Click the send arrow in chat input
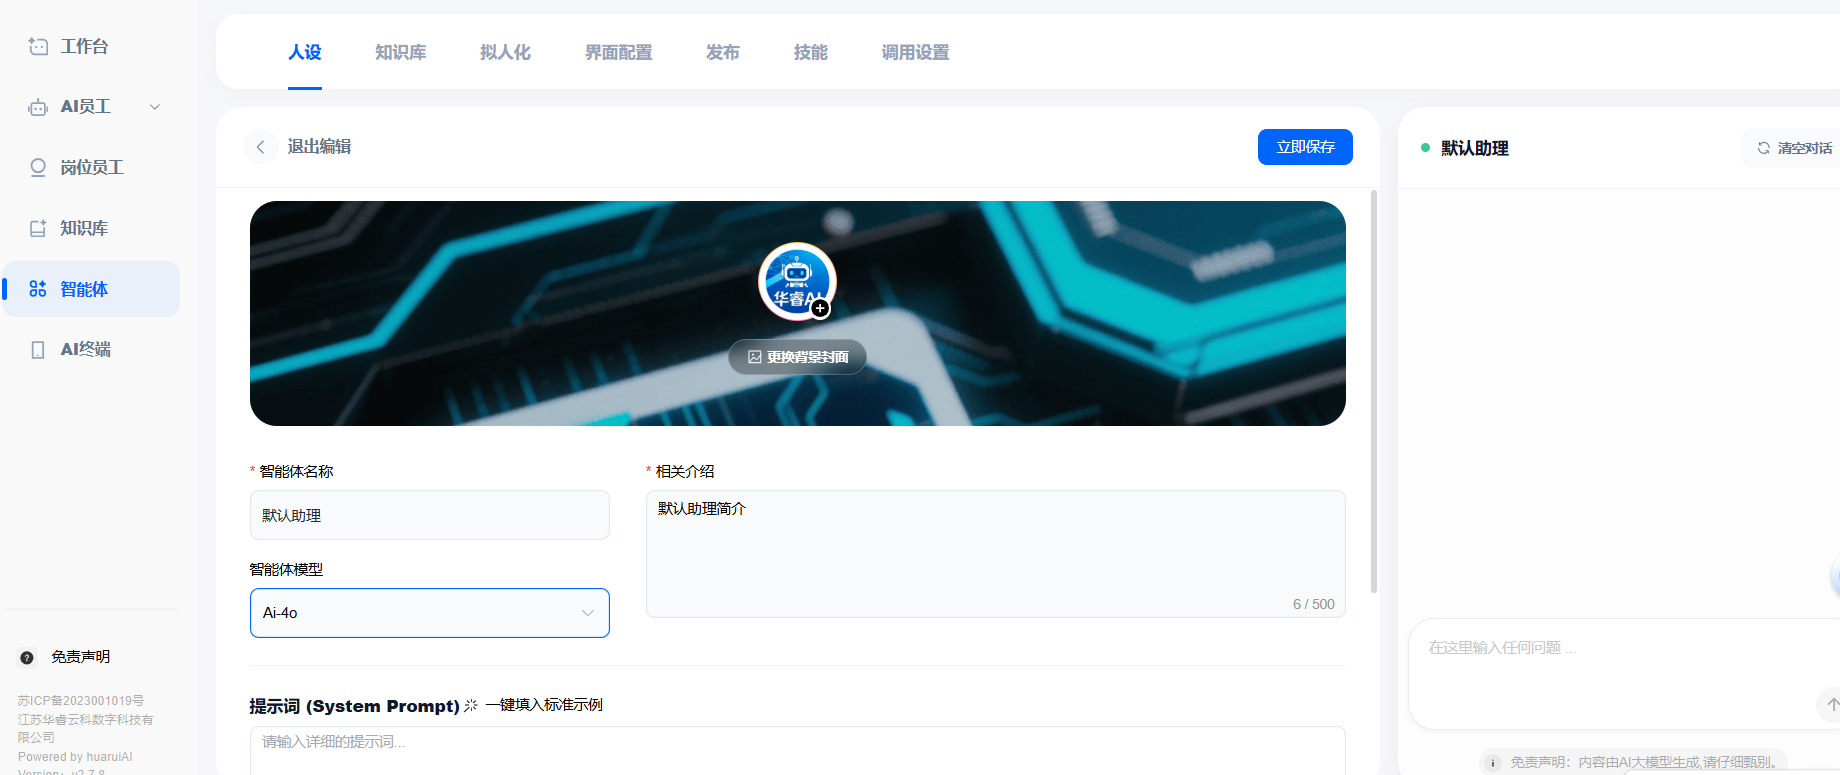 pos(1830,704)
